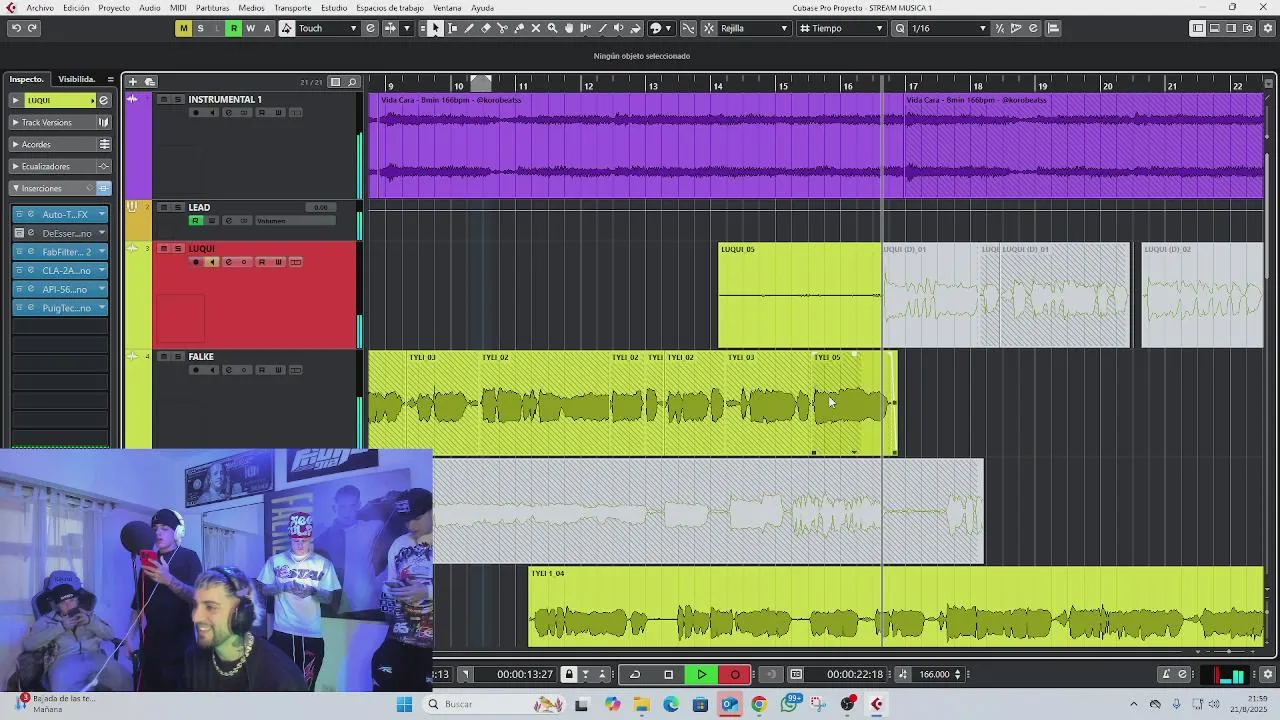
Task: Open Google Chrome from the taskbar
Action: coord(759,704)
